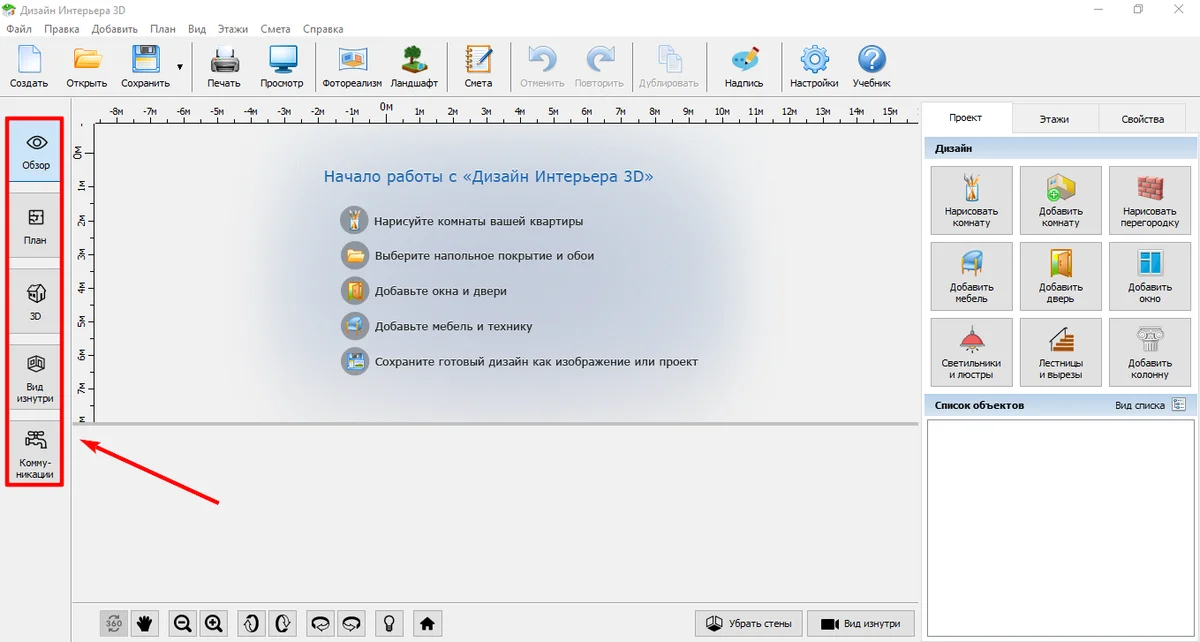Switch to План view mode
The width and height of the screenshot is (1200, 642).
pyautogui.click(x=36, y=226)
